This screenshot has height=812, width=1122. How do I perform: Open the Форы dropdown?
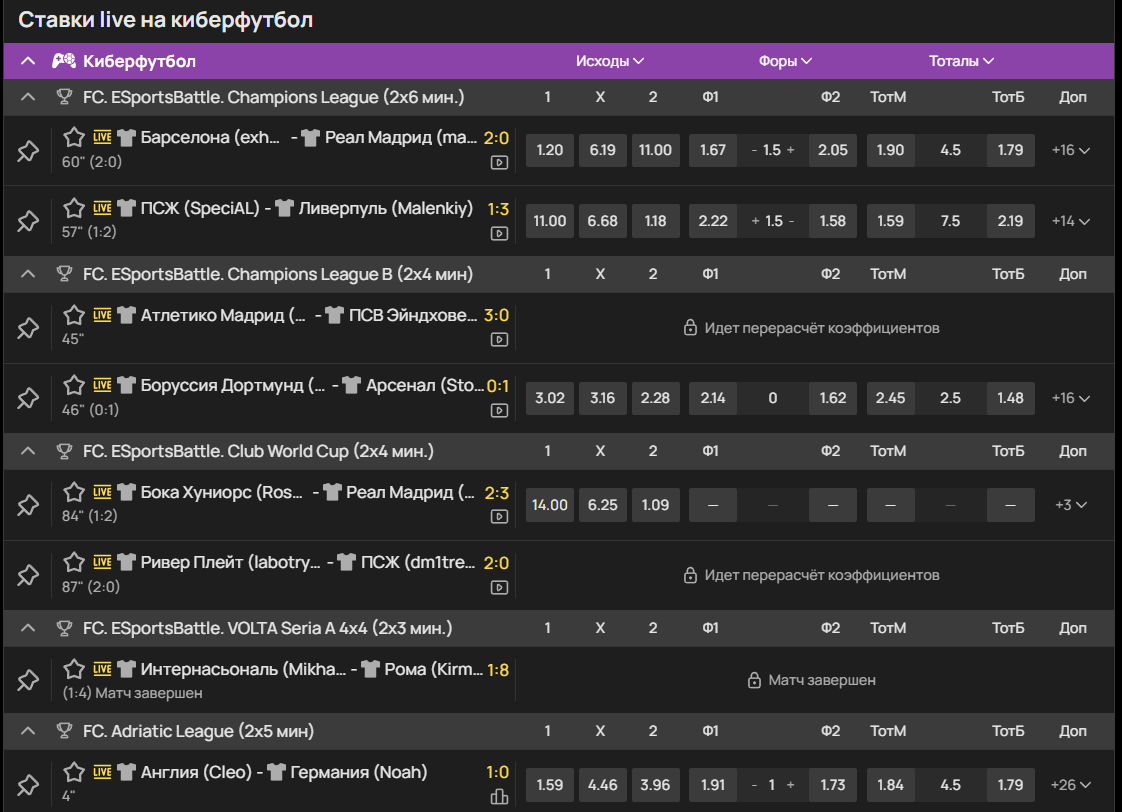pos(785,61)
